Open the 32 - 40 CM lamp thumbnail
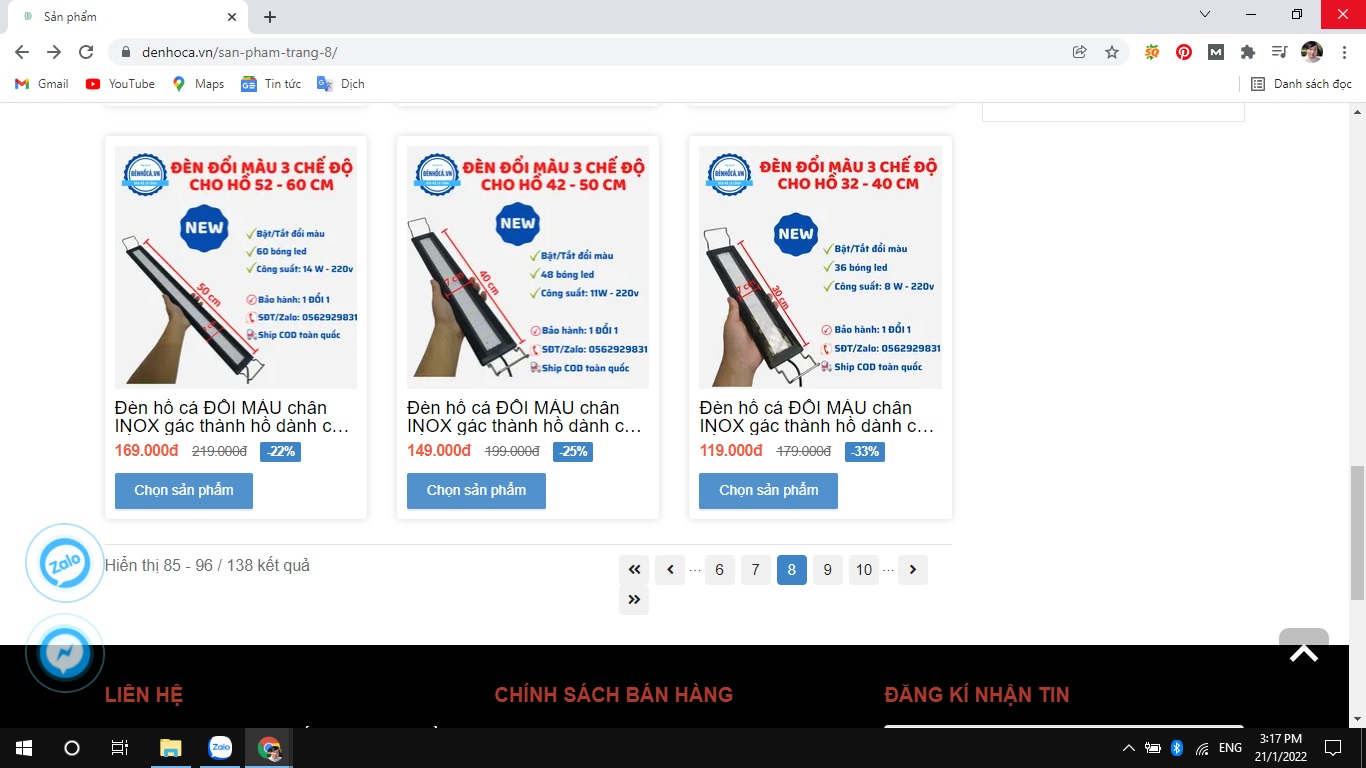 click(x=820, y=267)
